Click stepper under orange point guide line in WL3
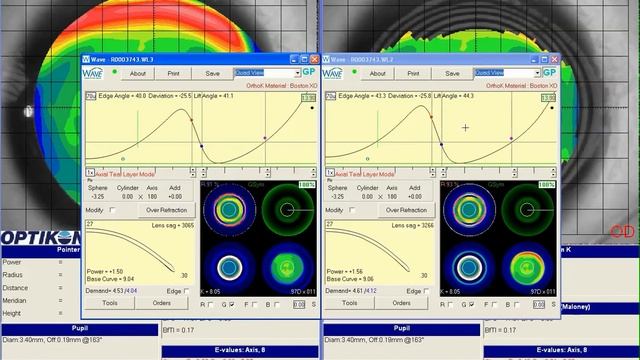Image resolution: width=640 pixels, height=360 pixels. point(193,173)
